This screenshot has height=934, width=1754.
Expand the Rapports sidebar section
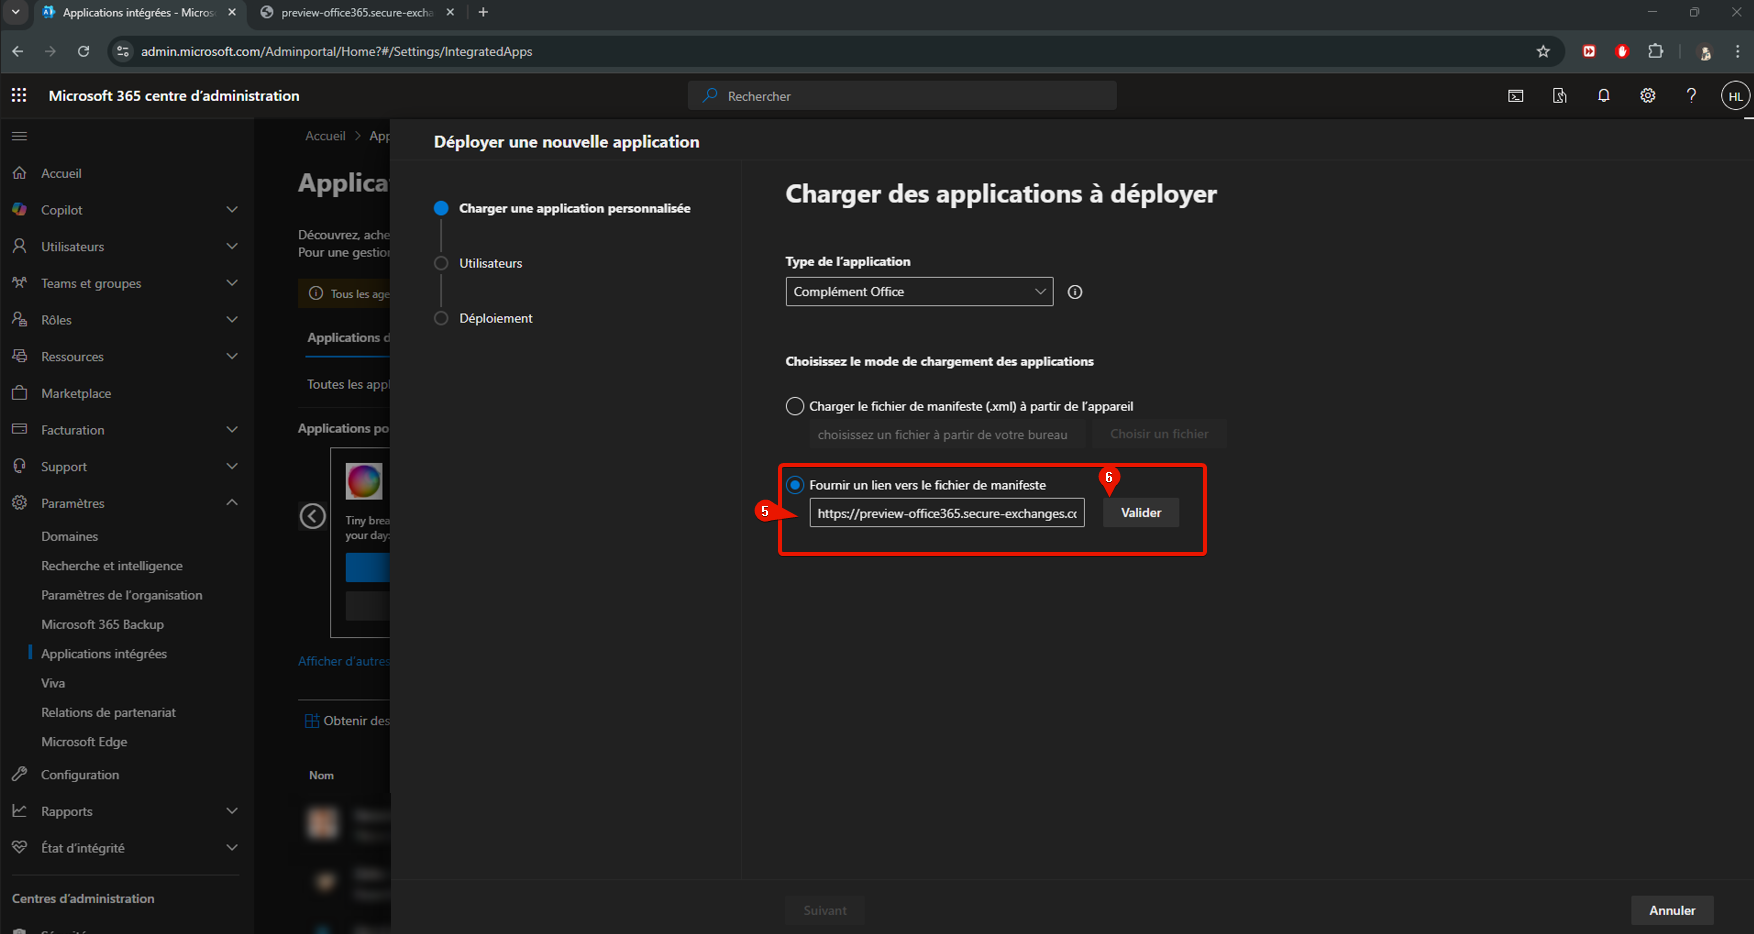coord(232,811)
